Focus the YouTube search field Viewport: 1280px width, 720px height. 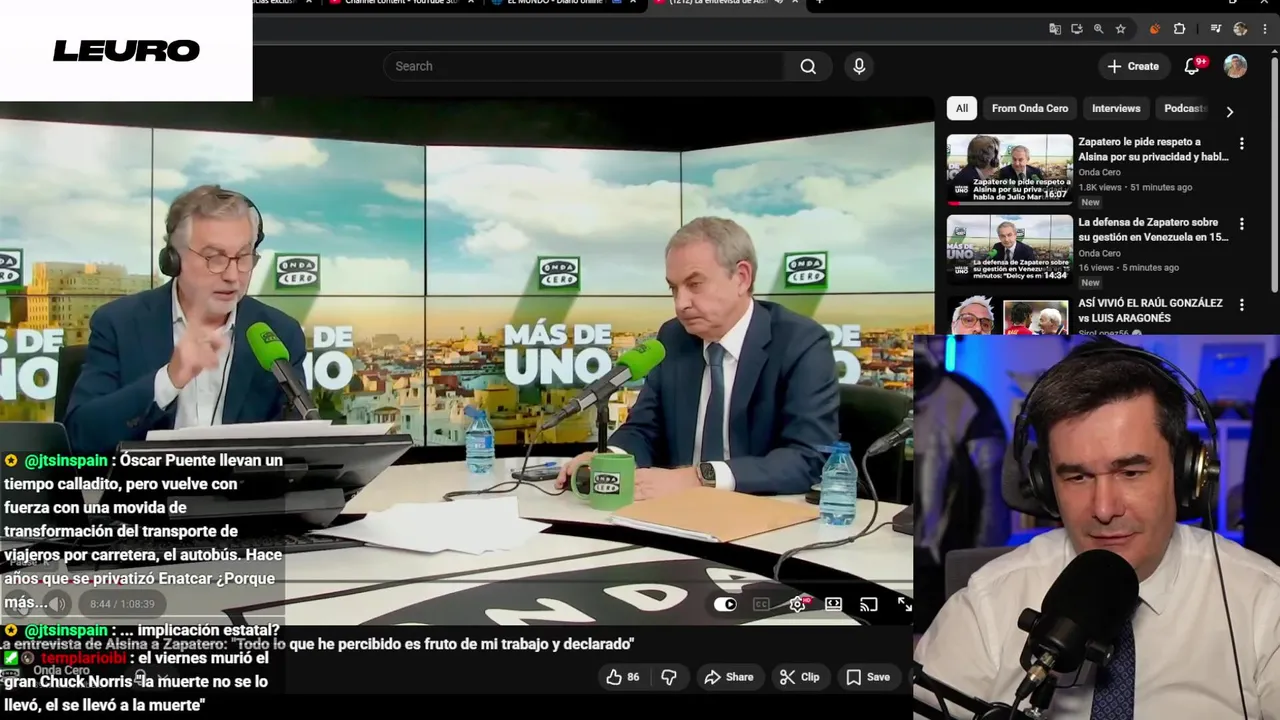(585, 66)
